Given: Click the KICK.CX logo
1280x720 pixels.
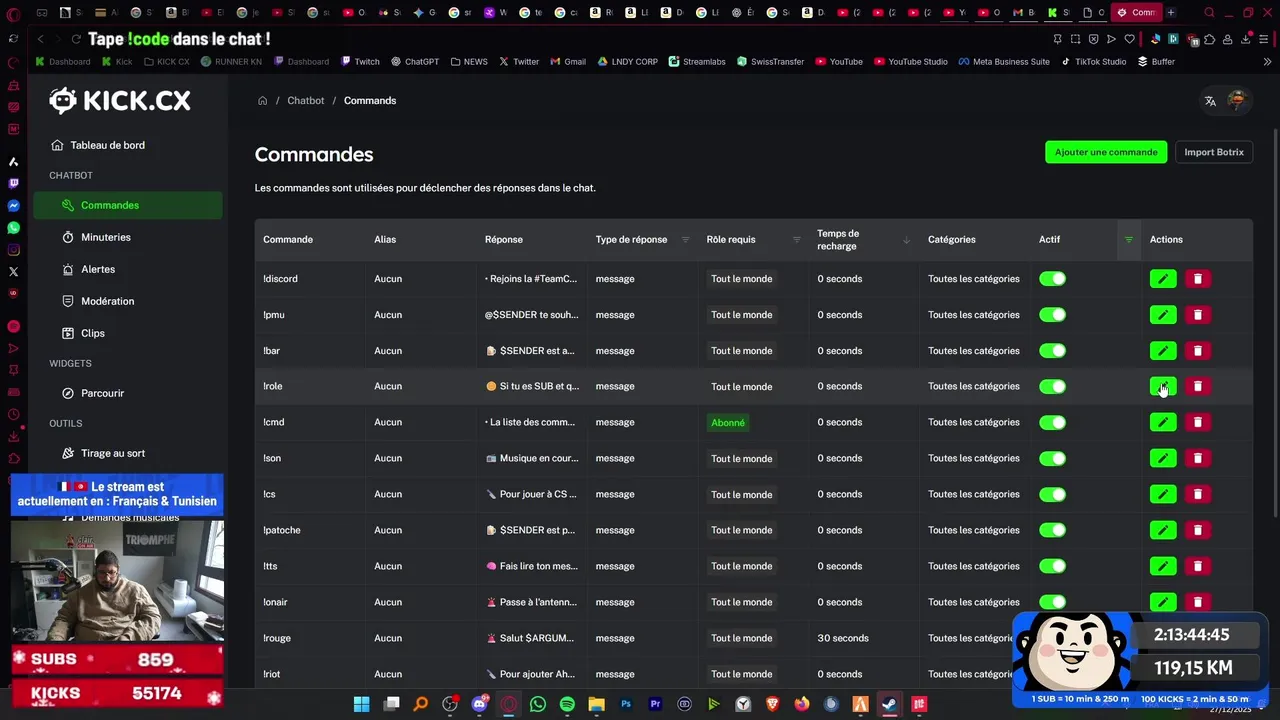Looking at the screenshot, I should [x=120, y=100].
